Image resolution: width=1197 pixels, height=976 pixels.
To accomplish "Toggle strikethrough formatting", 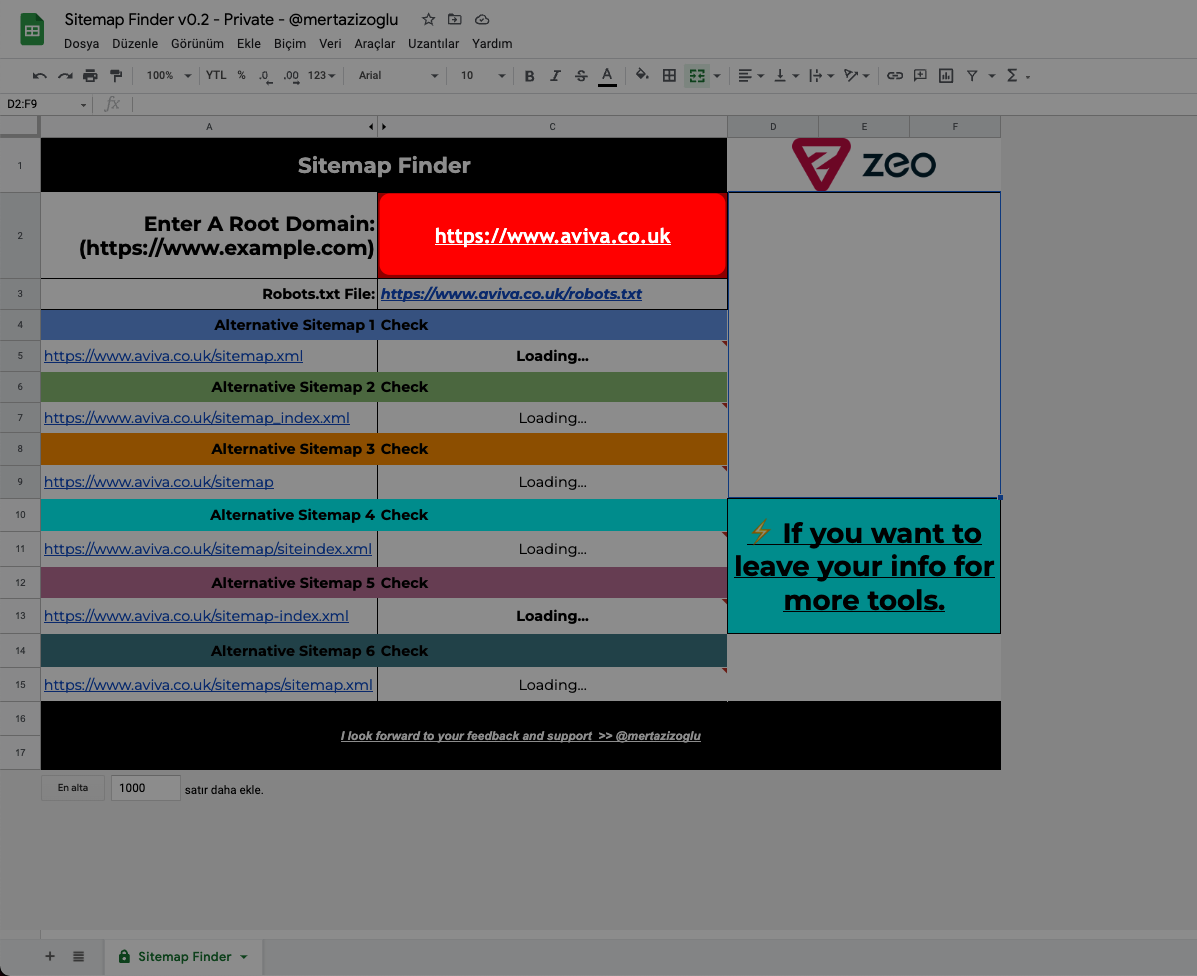I will pyautogui.click(x=581, y=76).
